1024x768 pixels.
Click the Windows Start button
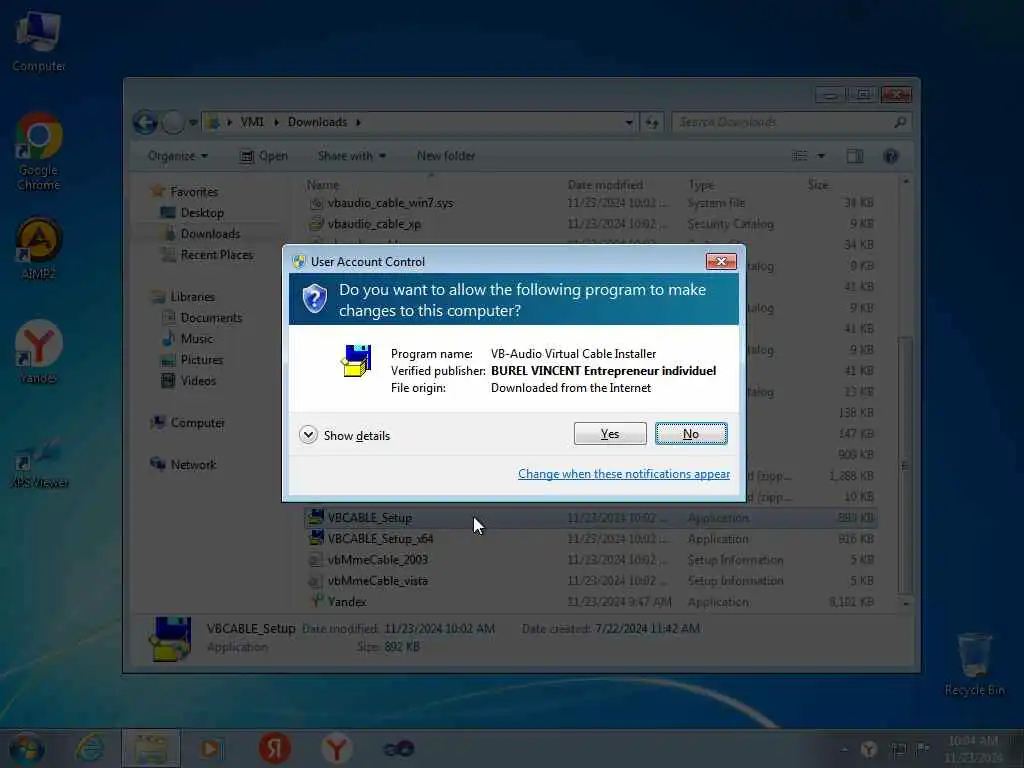[27, 748]
